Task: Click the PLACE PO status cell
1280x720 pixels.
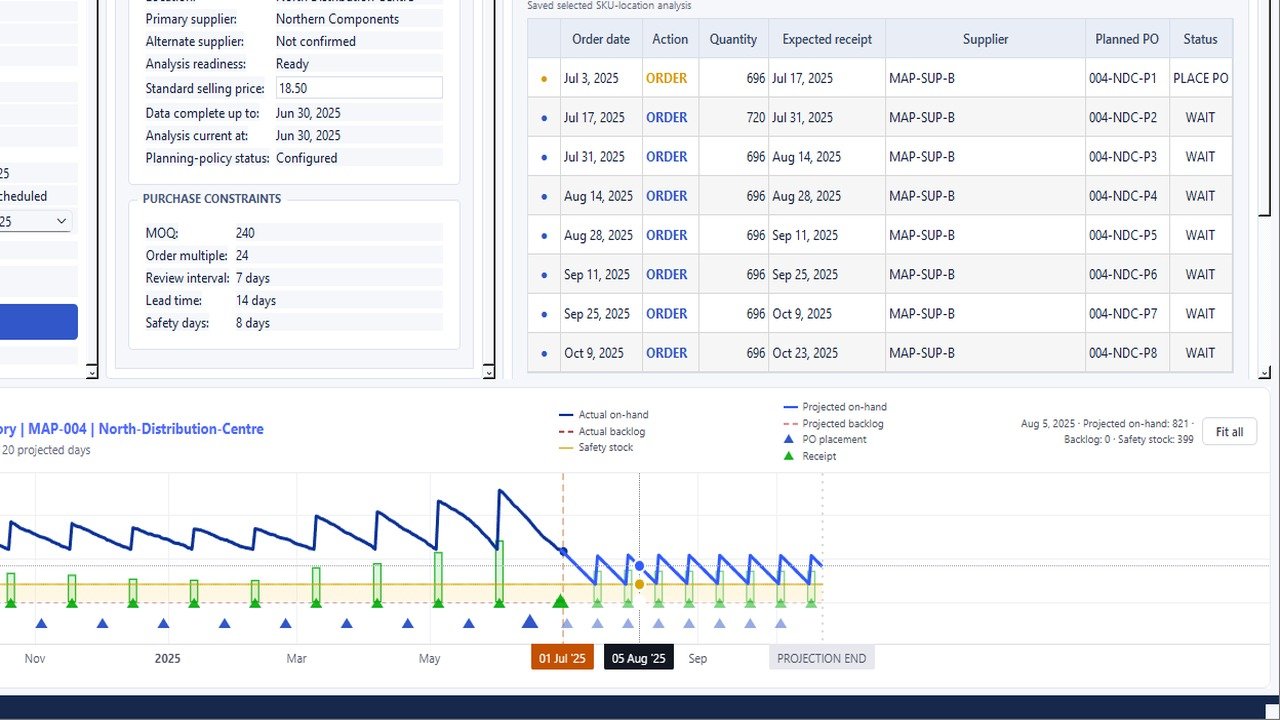Action: point(1201,78)
